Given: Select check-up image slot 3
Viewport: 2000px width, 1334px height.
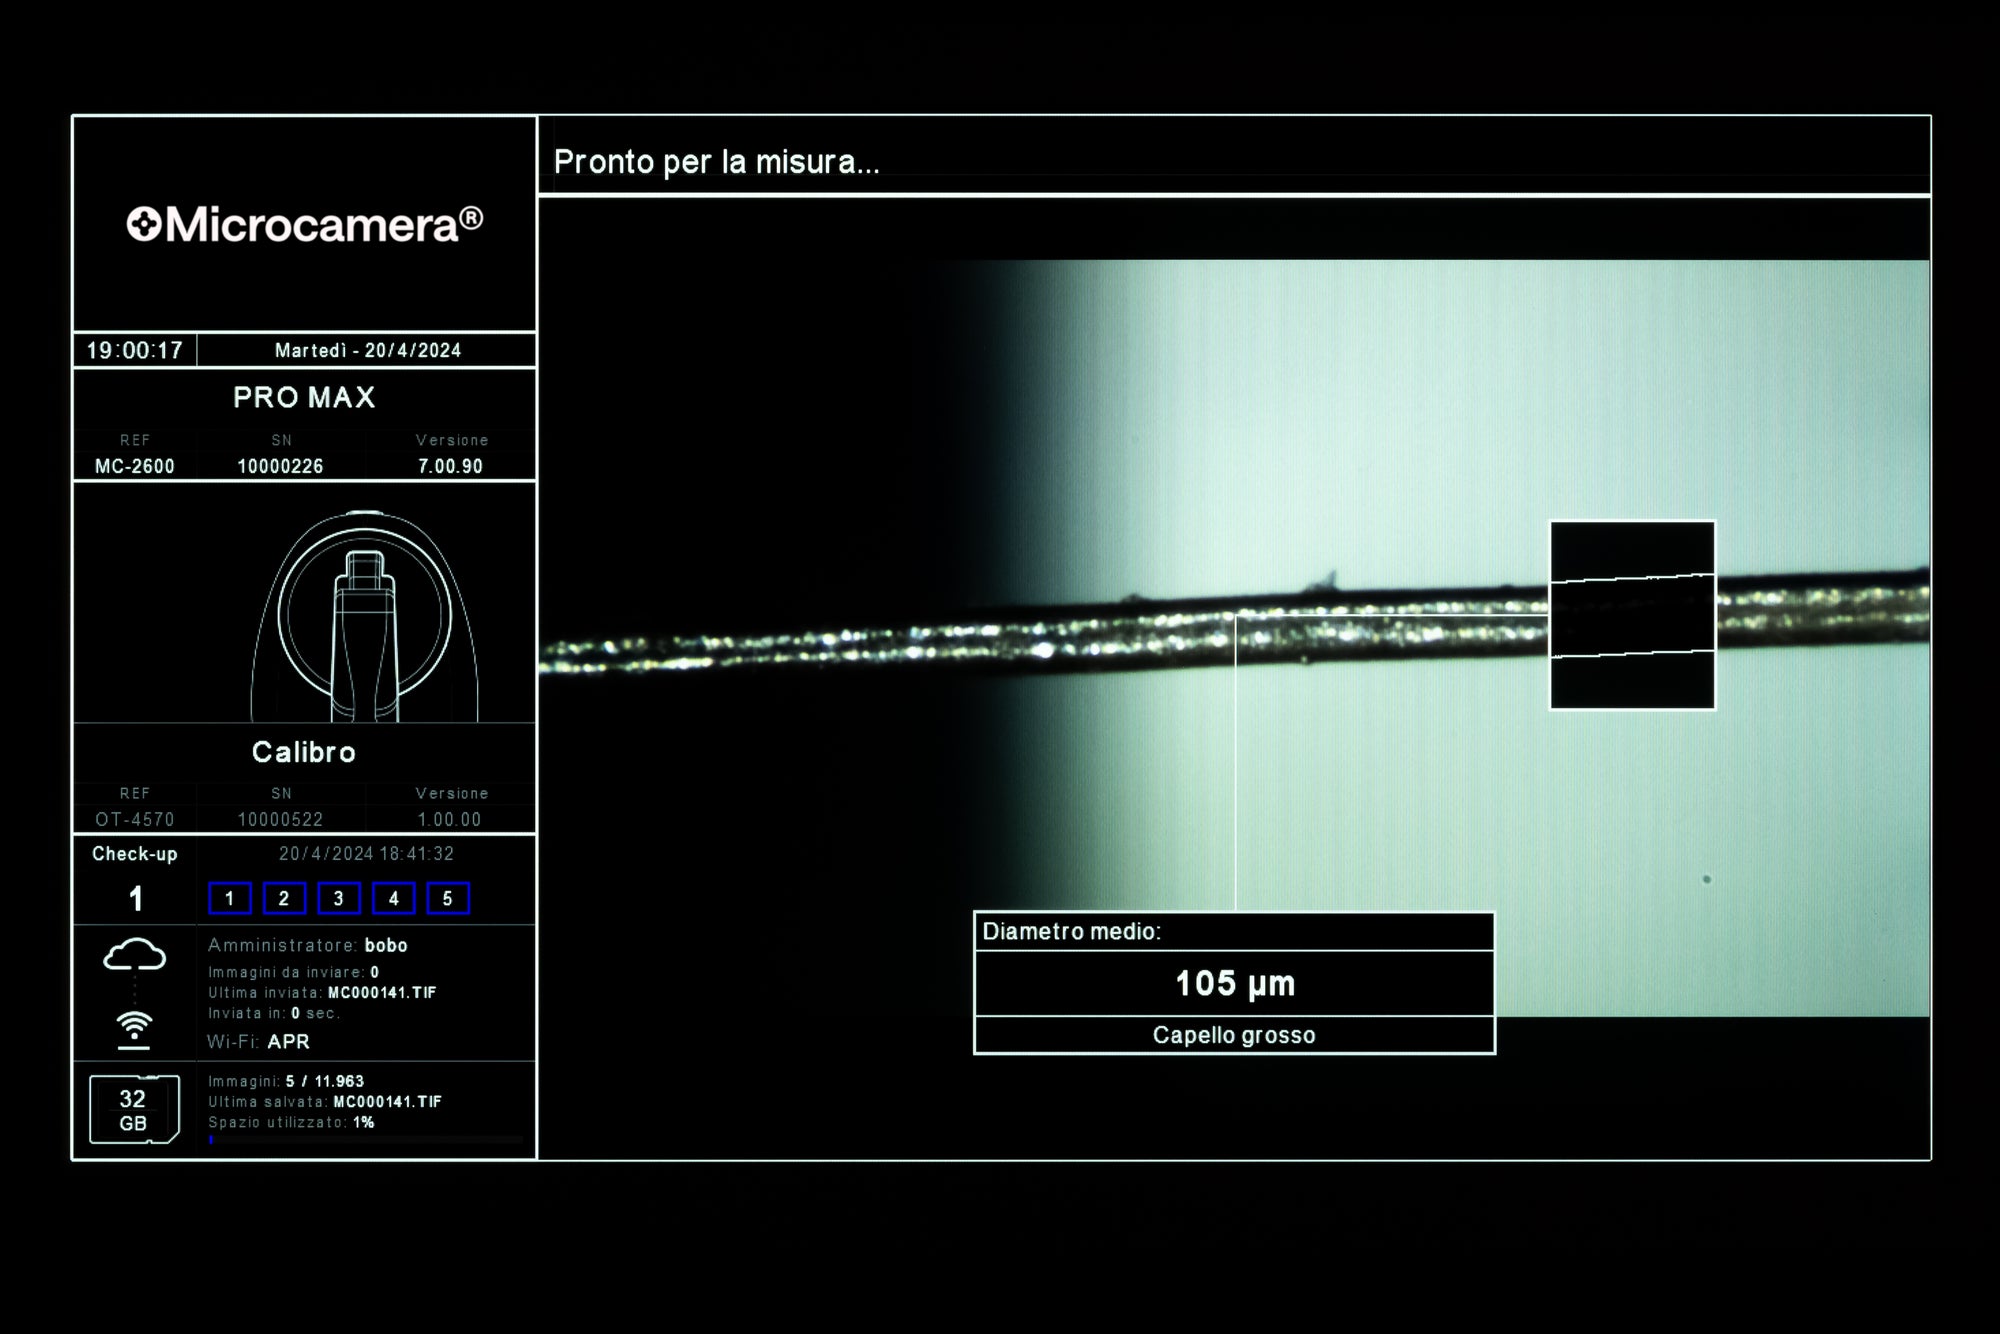Looking at the screenshot, I should click(x=338, y=898).
